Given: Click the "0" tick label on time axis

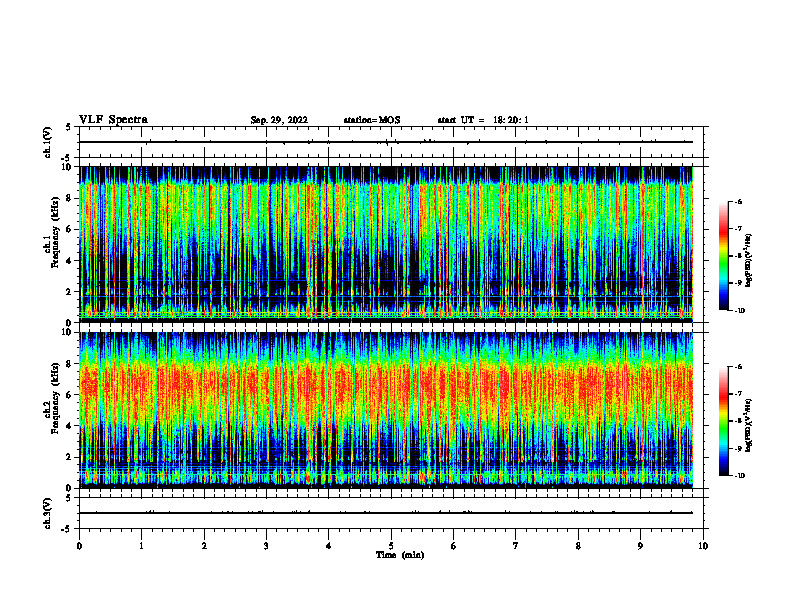Looking at the screenshot, I should click(x=79, y=546).
